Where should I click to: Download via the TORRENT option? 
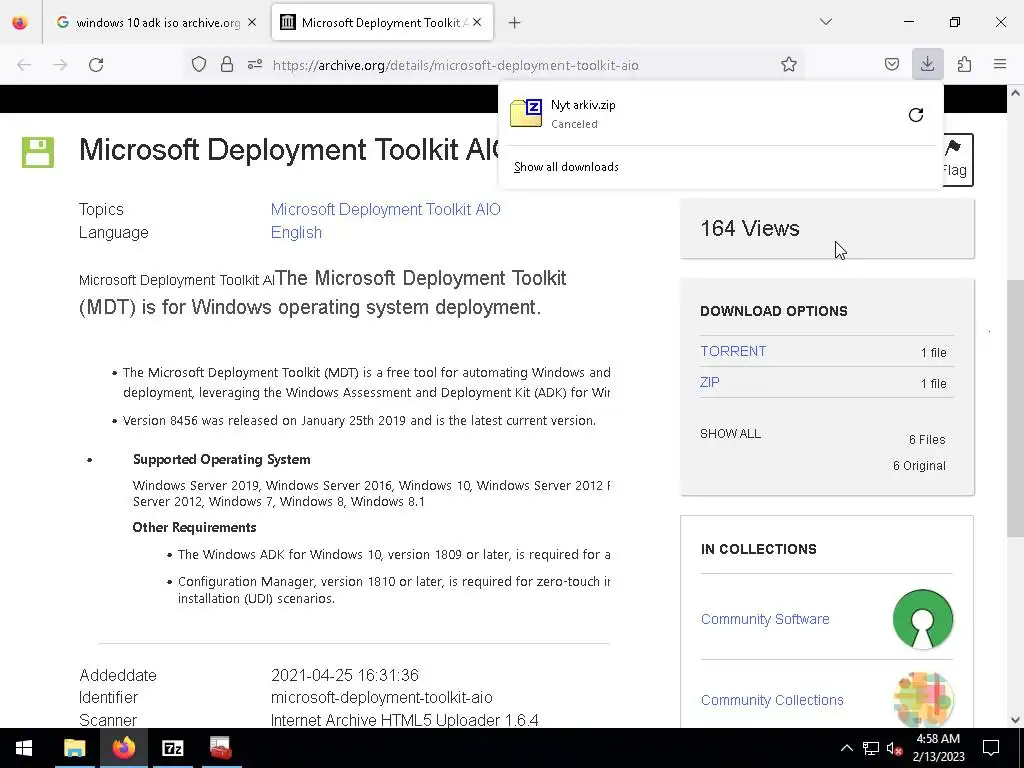(733, 351)
